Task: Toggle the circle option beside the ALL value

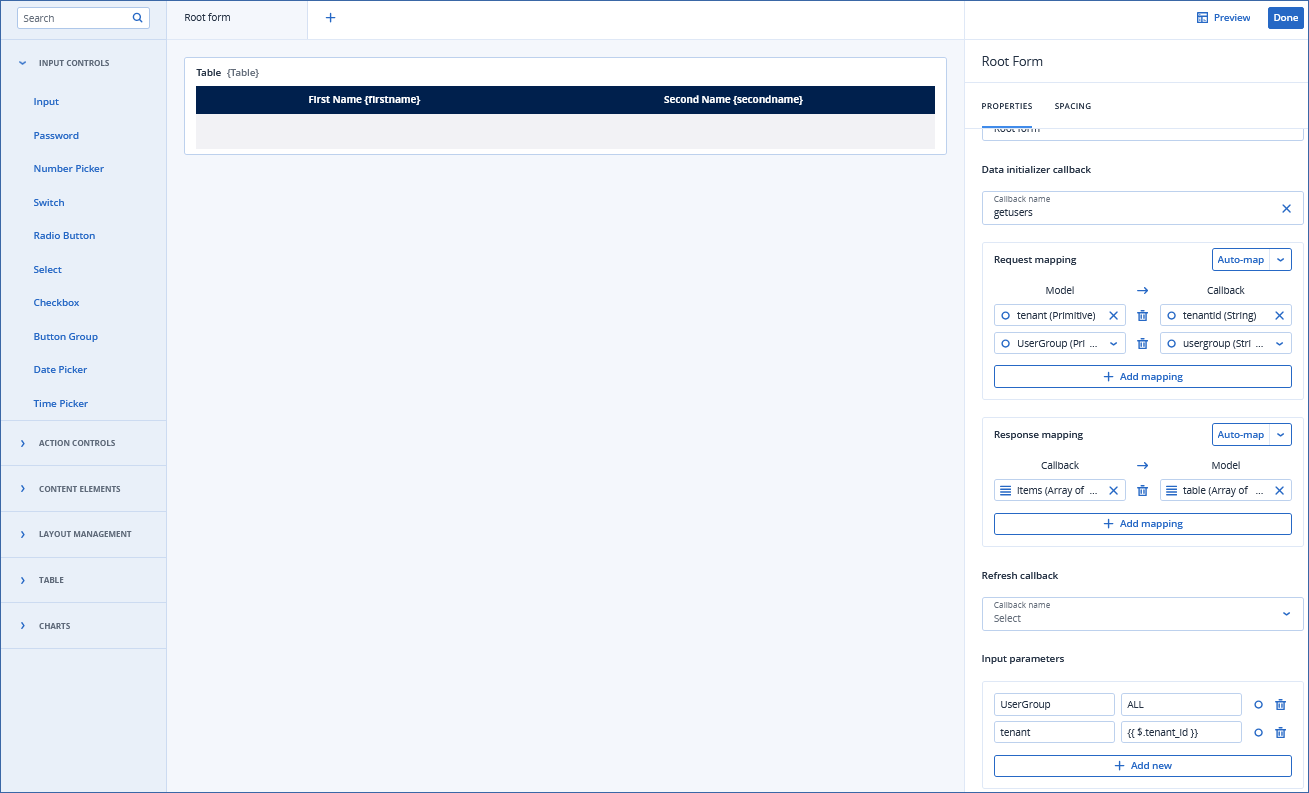Action: point(1258,704)
